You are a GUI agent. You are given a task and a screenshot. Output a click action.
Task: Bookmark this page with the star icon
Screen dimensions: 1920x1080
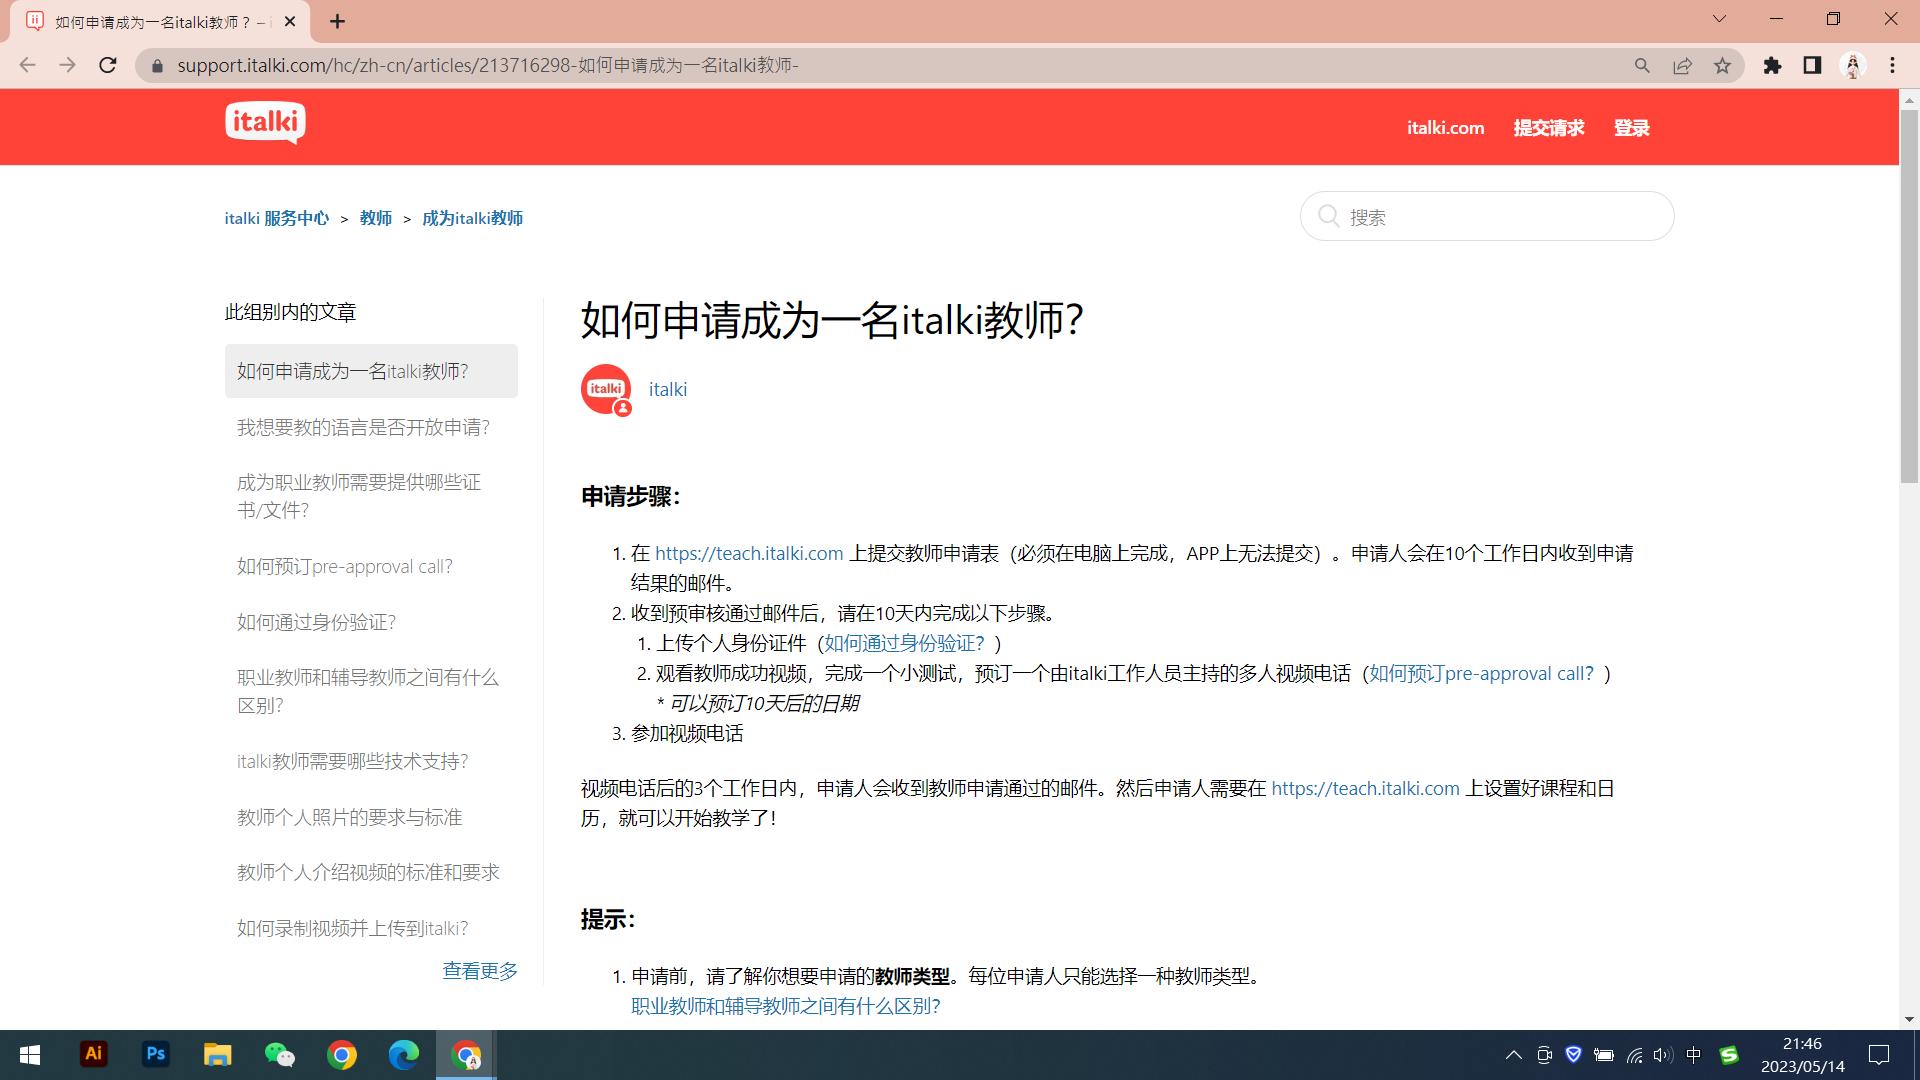pyautogui.click(x=1723, y=65)
